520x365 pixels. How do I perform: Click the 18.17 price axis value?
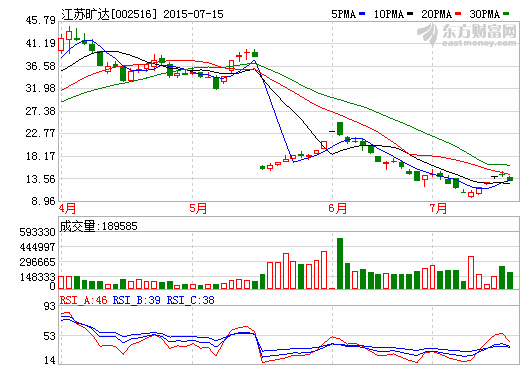(x=41, y=156)
